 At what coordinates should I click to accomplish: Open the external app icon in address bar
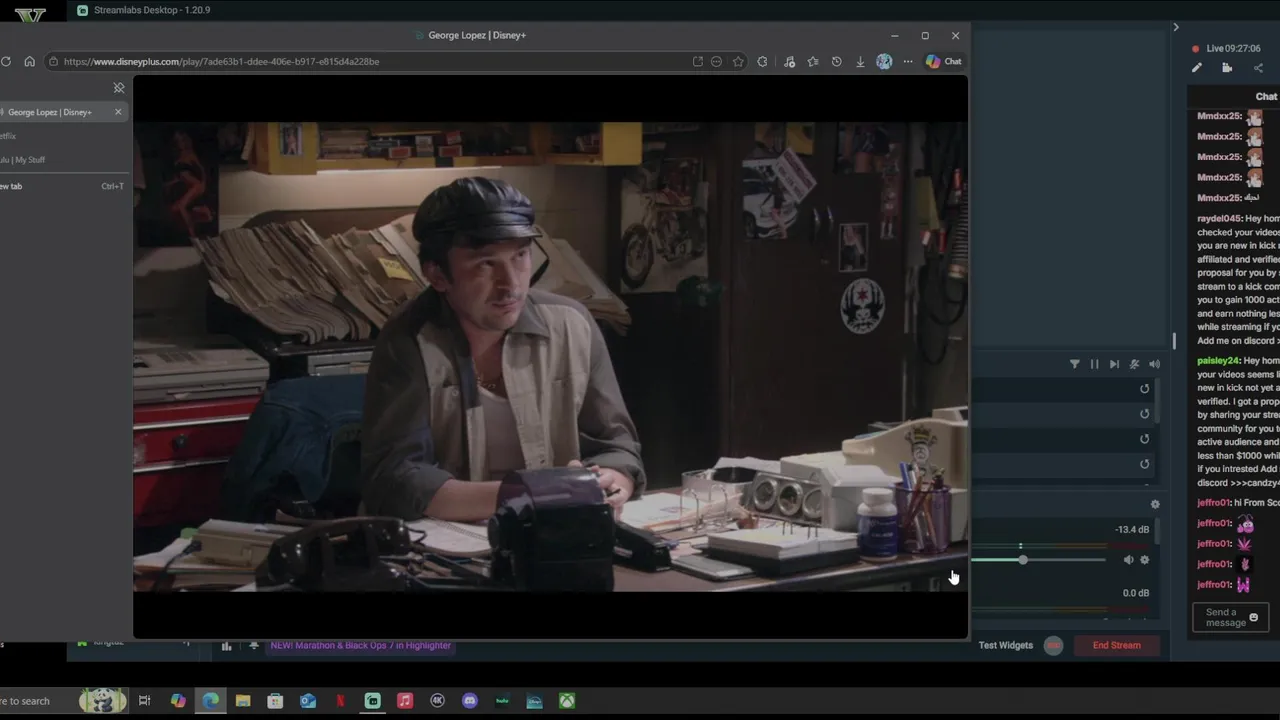(x=697, y=61)
